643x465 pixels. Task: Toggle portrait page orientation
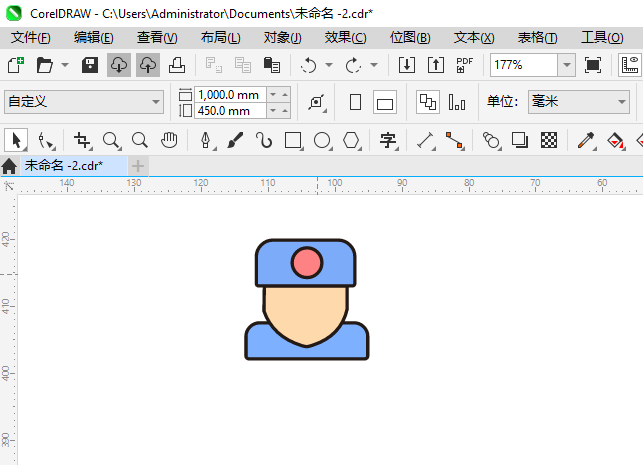click(355, 102)
